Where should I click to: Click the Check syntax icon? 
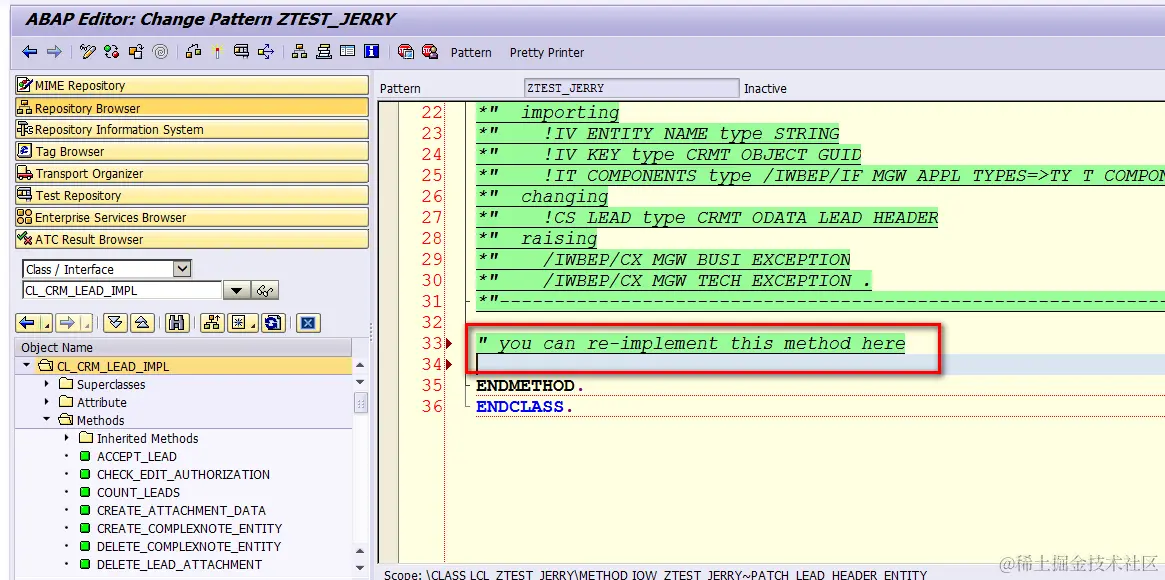pyautogui.click(x=194, y=51)
